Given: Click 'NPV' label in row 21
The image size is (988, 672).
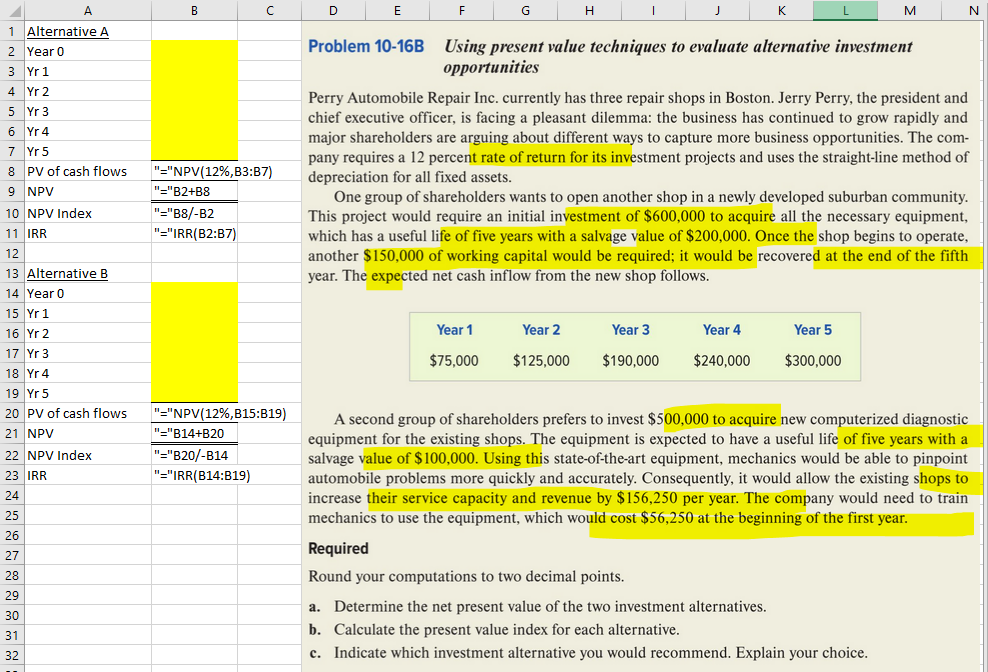Looking at the screenshot, I should click(x=40, y=434).
